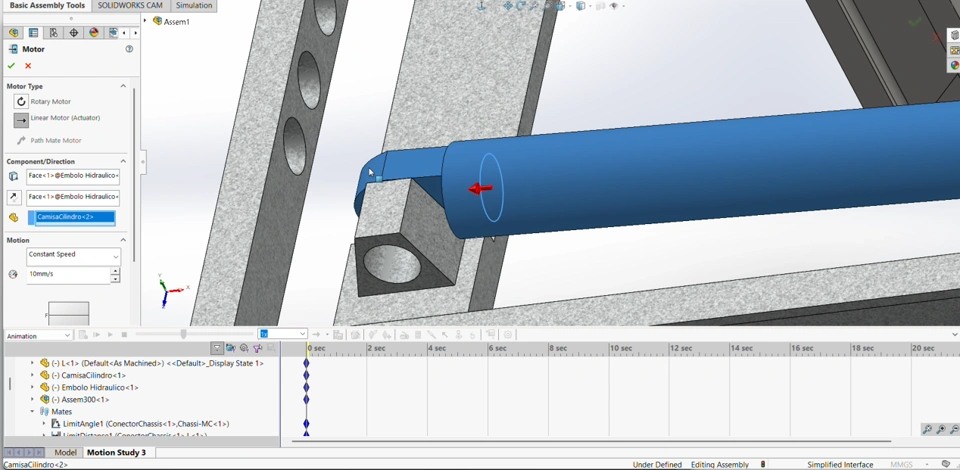Confirm the Motor with green checkmark

pos(11,65)
